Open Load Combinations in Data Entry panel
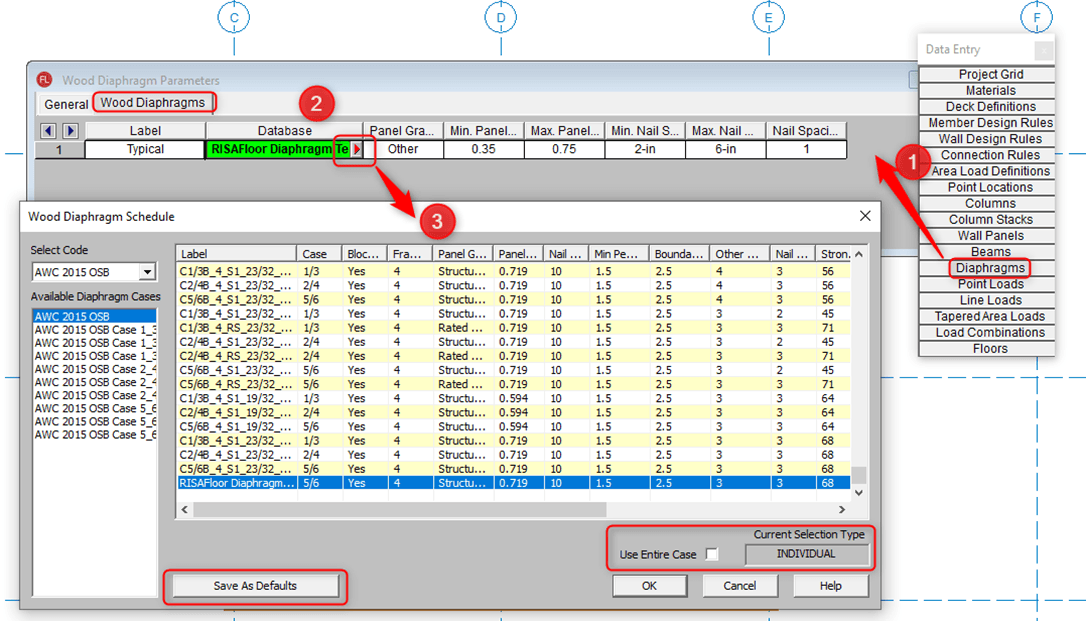 [989, 333]
